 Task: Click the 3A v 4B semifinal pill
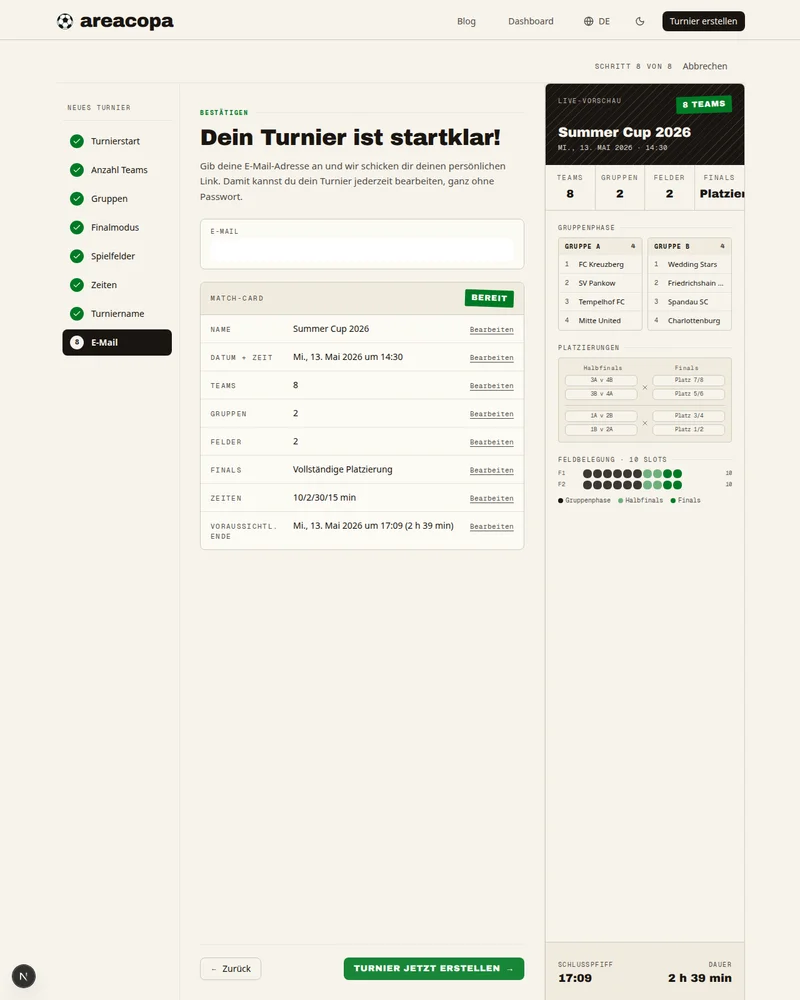coord(601,380)
